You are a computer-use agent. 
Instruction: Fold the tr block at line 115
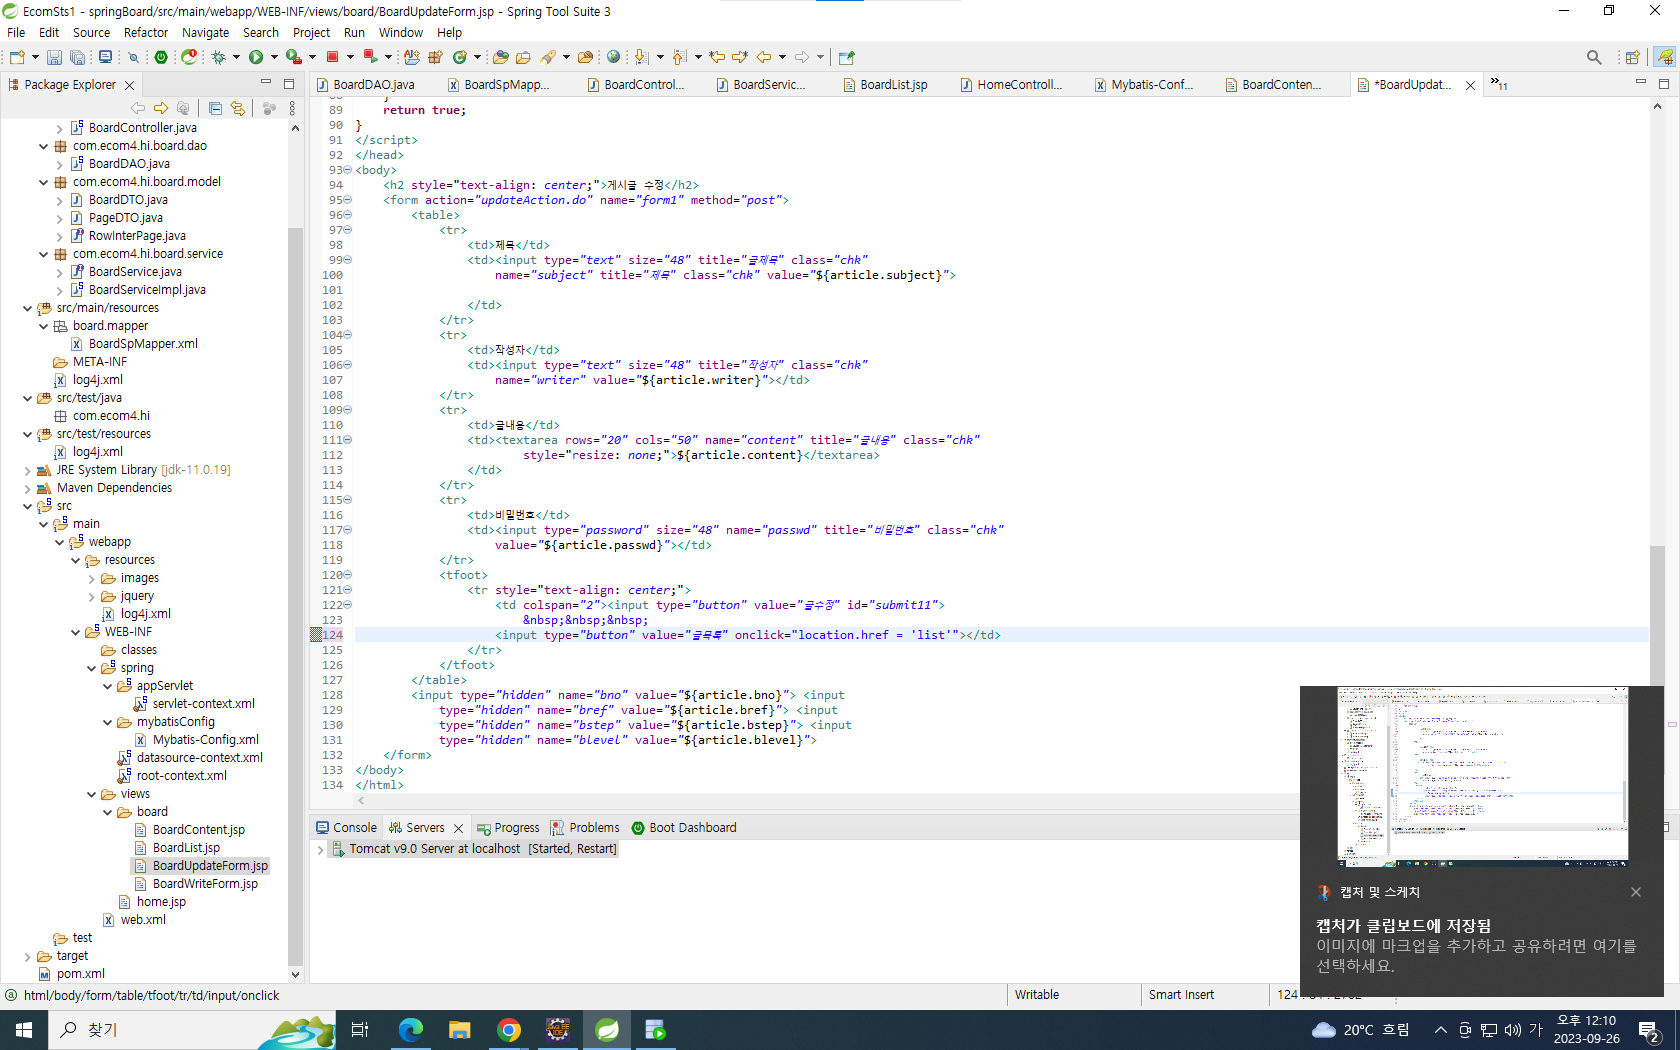point(348,500)
